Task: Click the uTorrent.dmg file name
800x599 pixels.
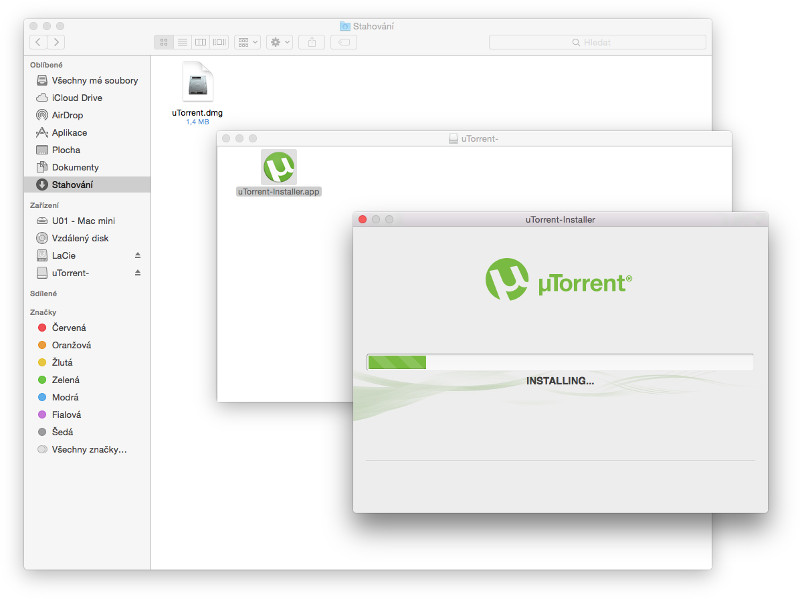Action: [197, 113]
